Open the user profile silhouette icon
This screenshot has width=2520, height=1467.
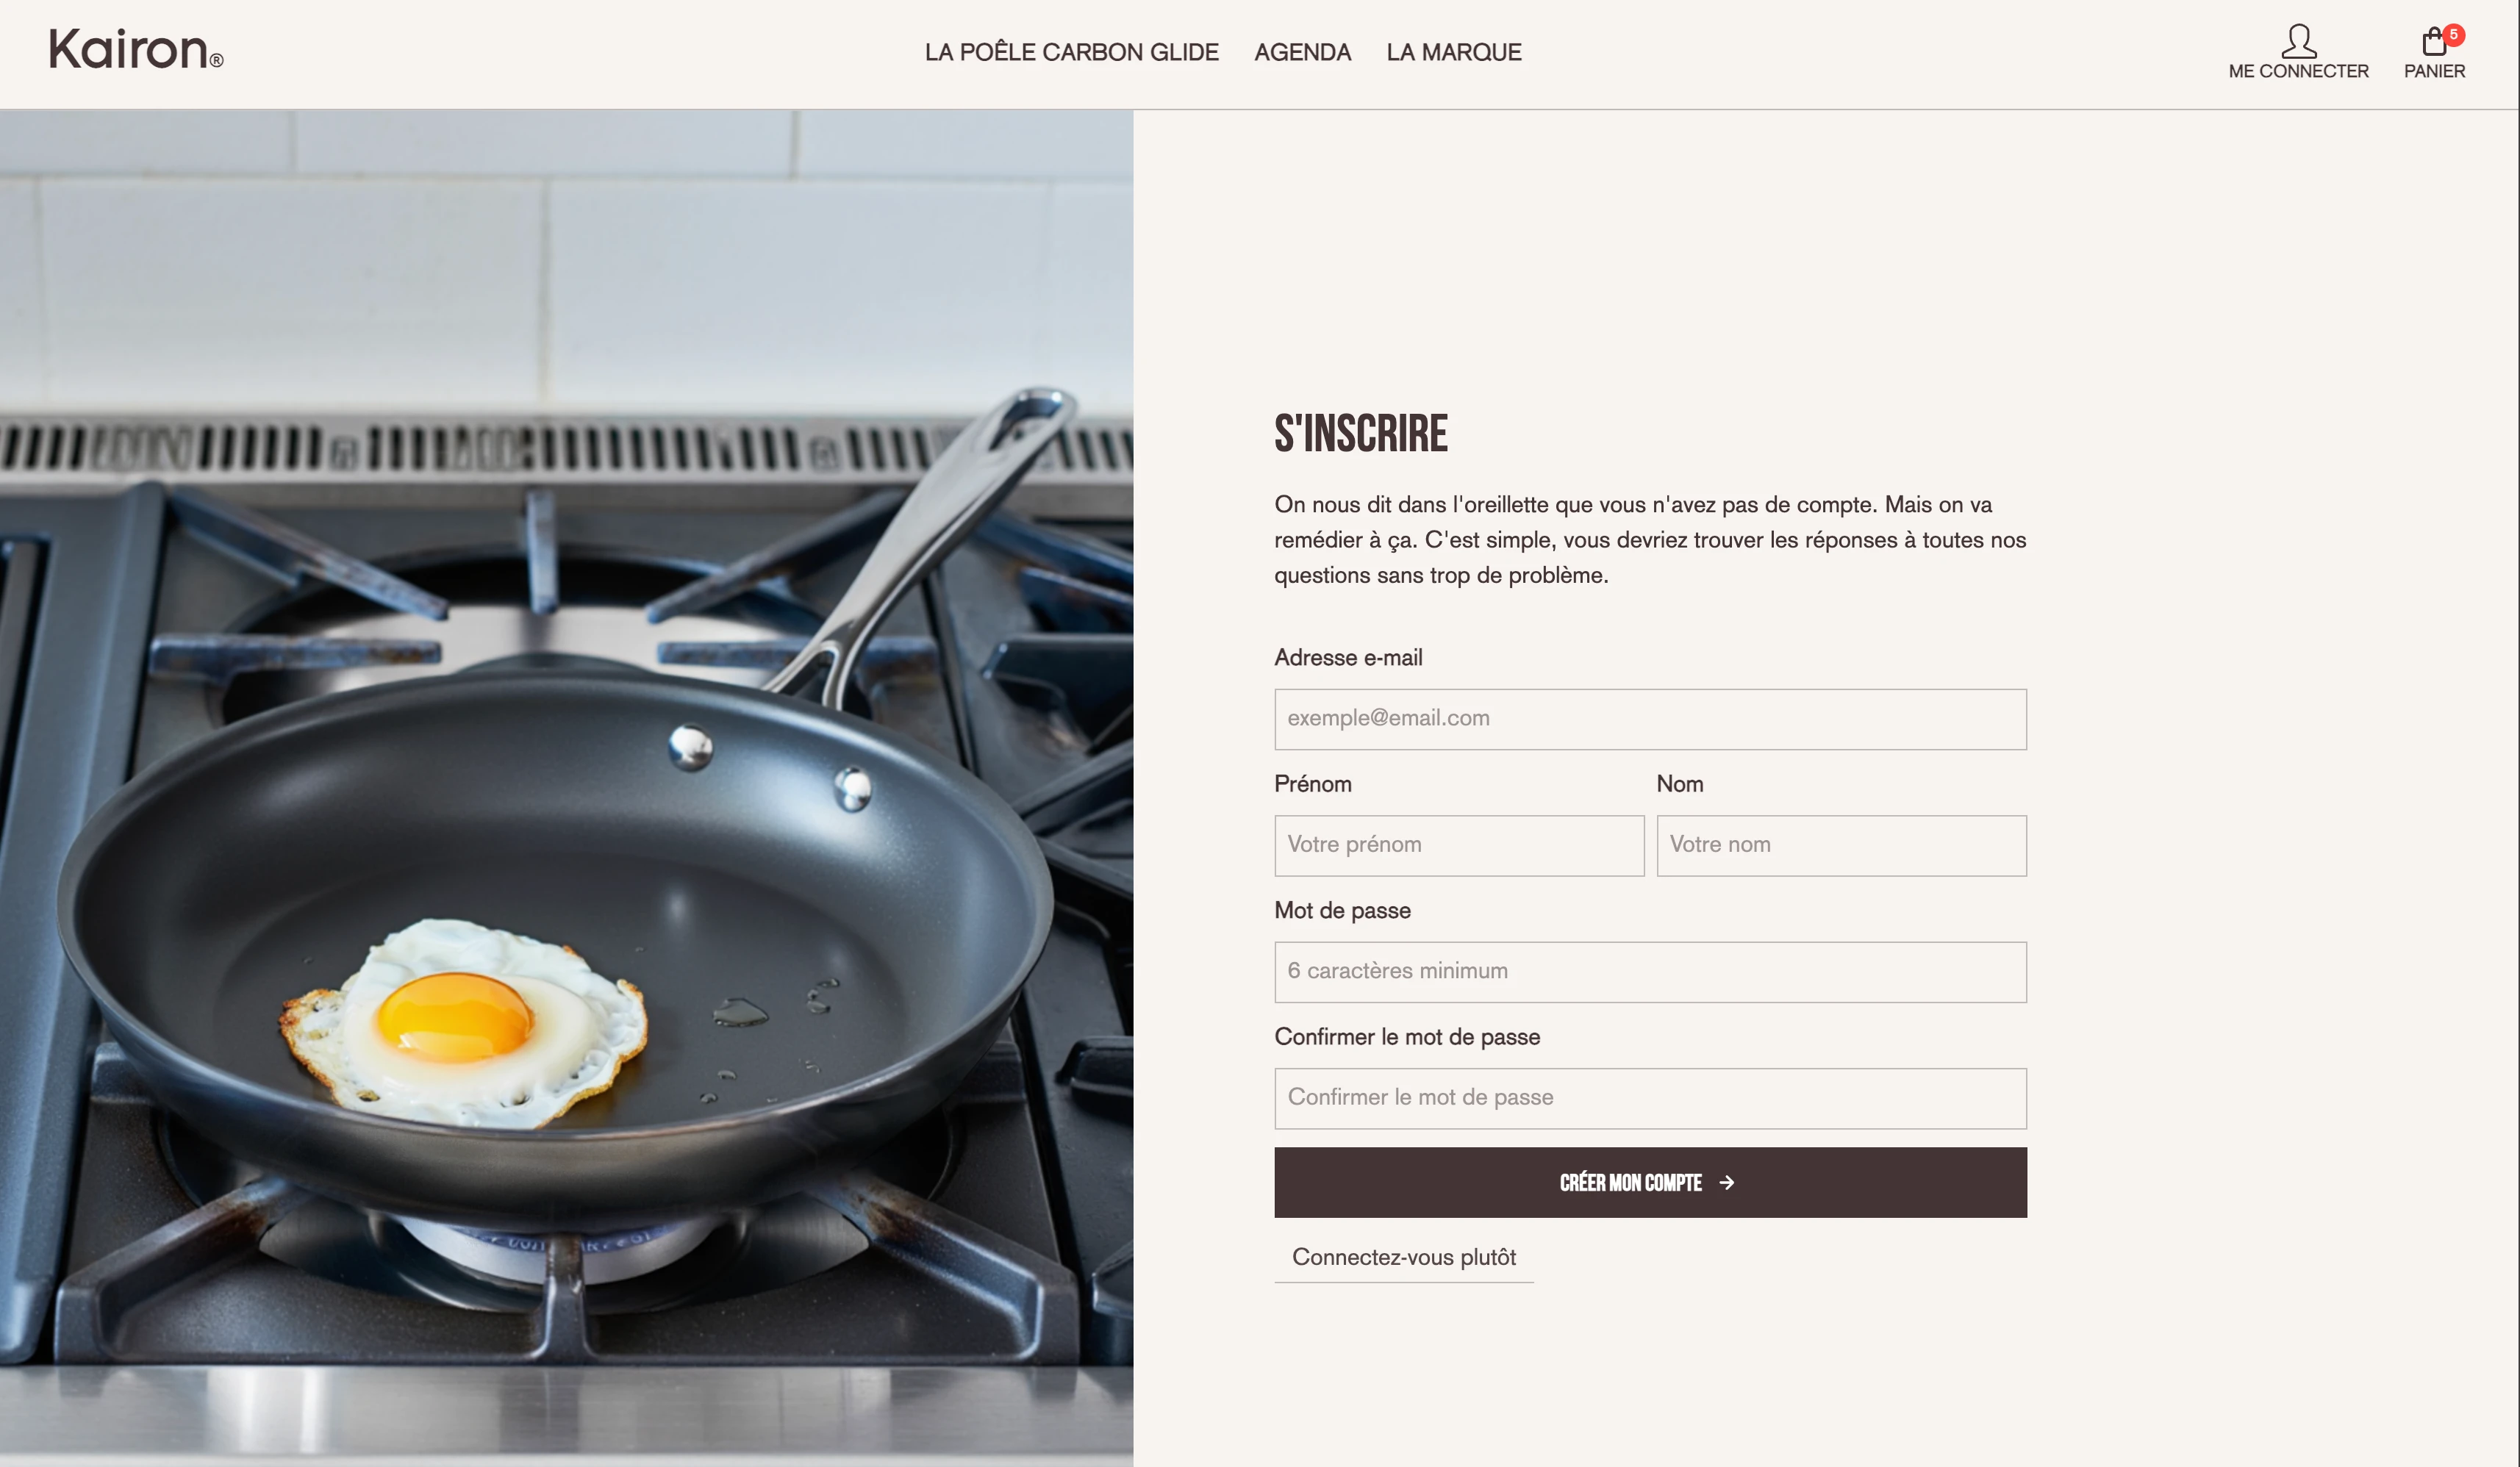click(x=2298, y=41)
